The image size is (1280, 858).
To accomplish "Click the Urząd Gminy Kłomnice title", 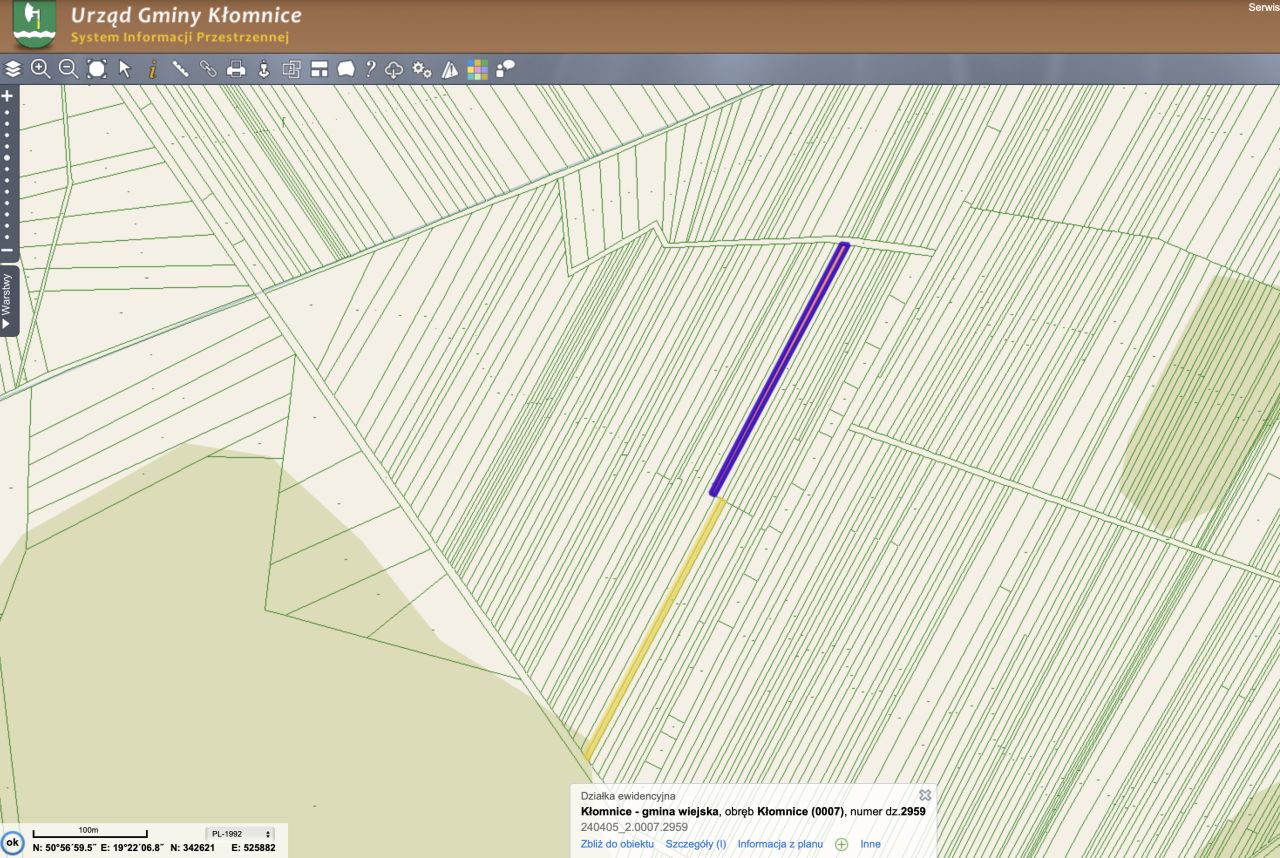I will [186, 16].
